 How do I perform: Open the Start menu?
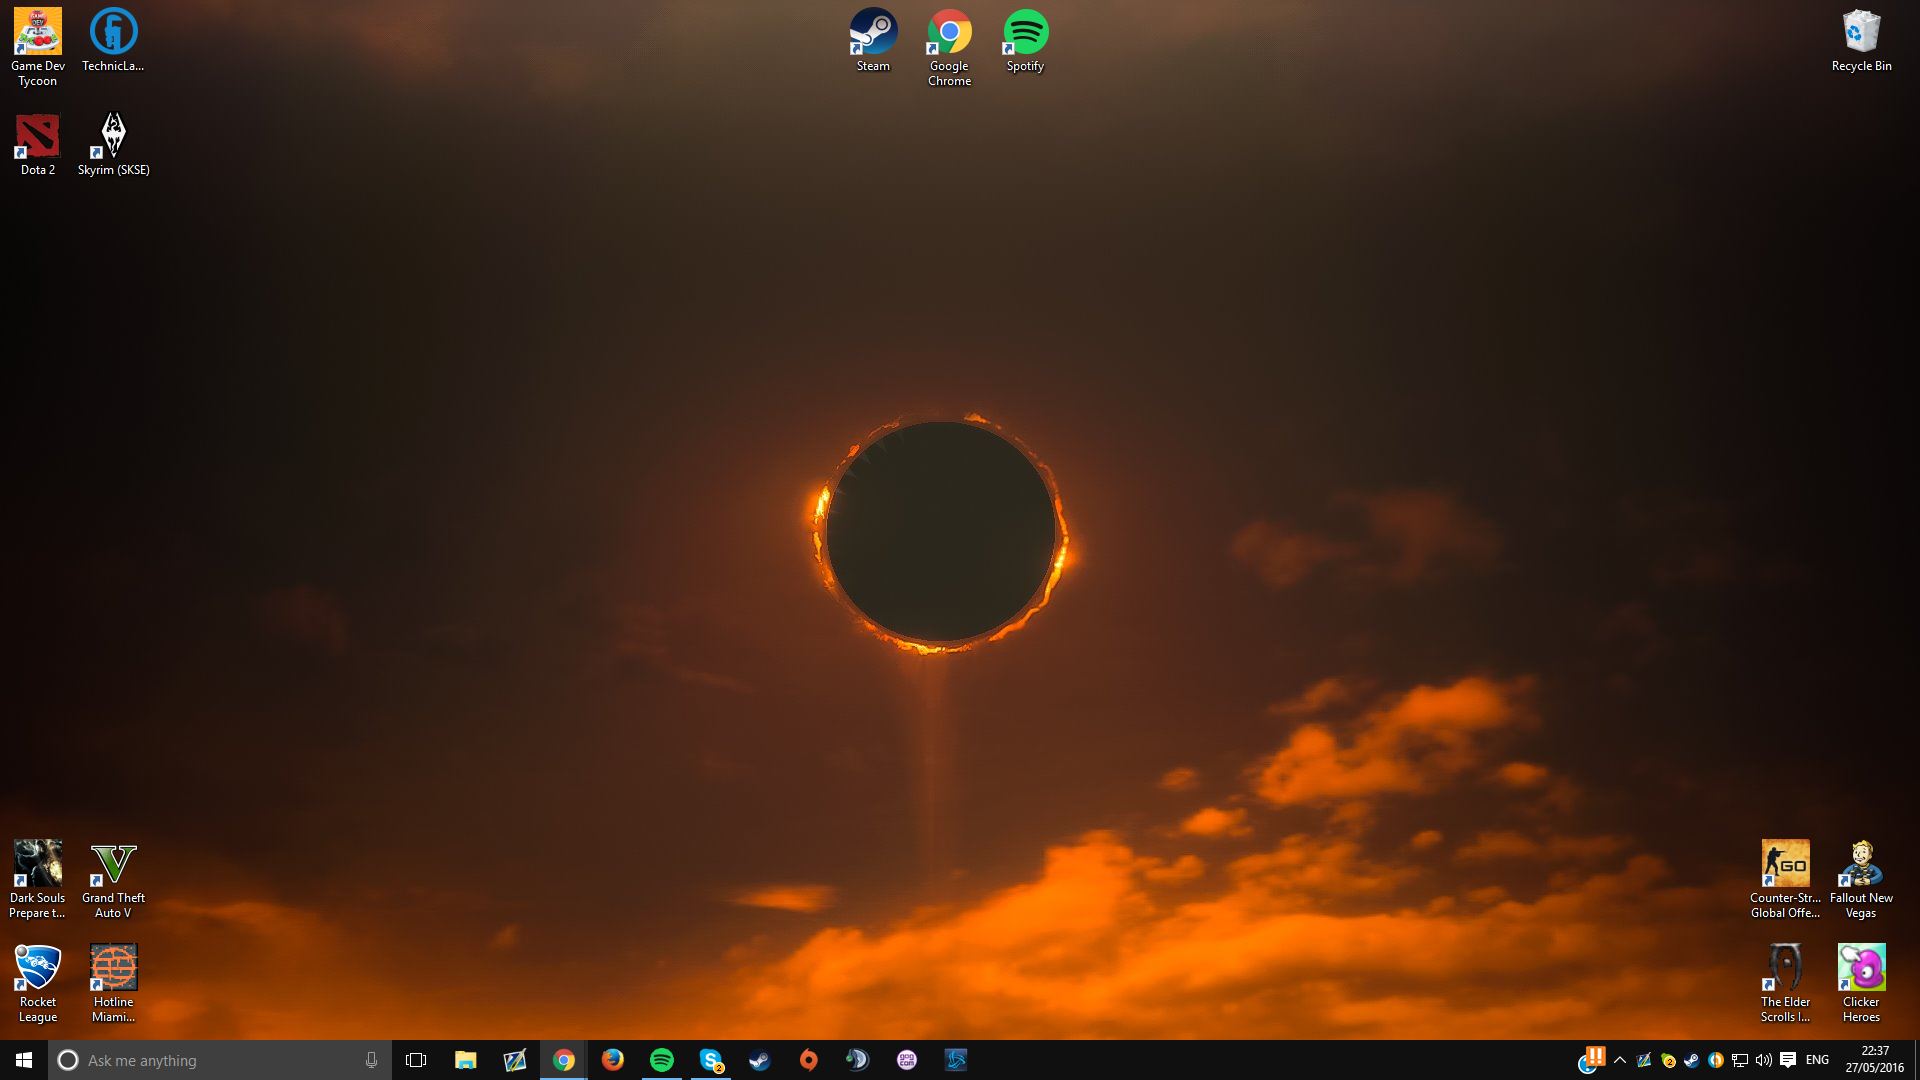pyautogui.click(x=24, y=1060)
